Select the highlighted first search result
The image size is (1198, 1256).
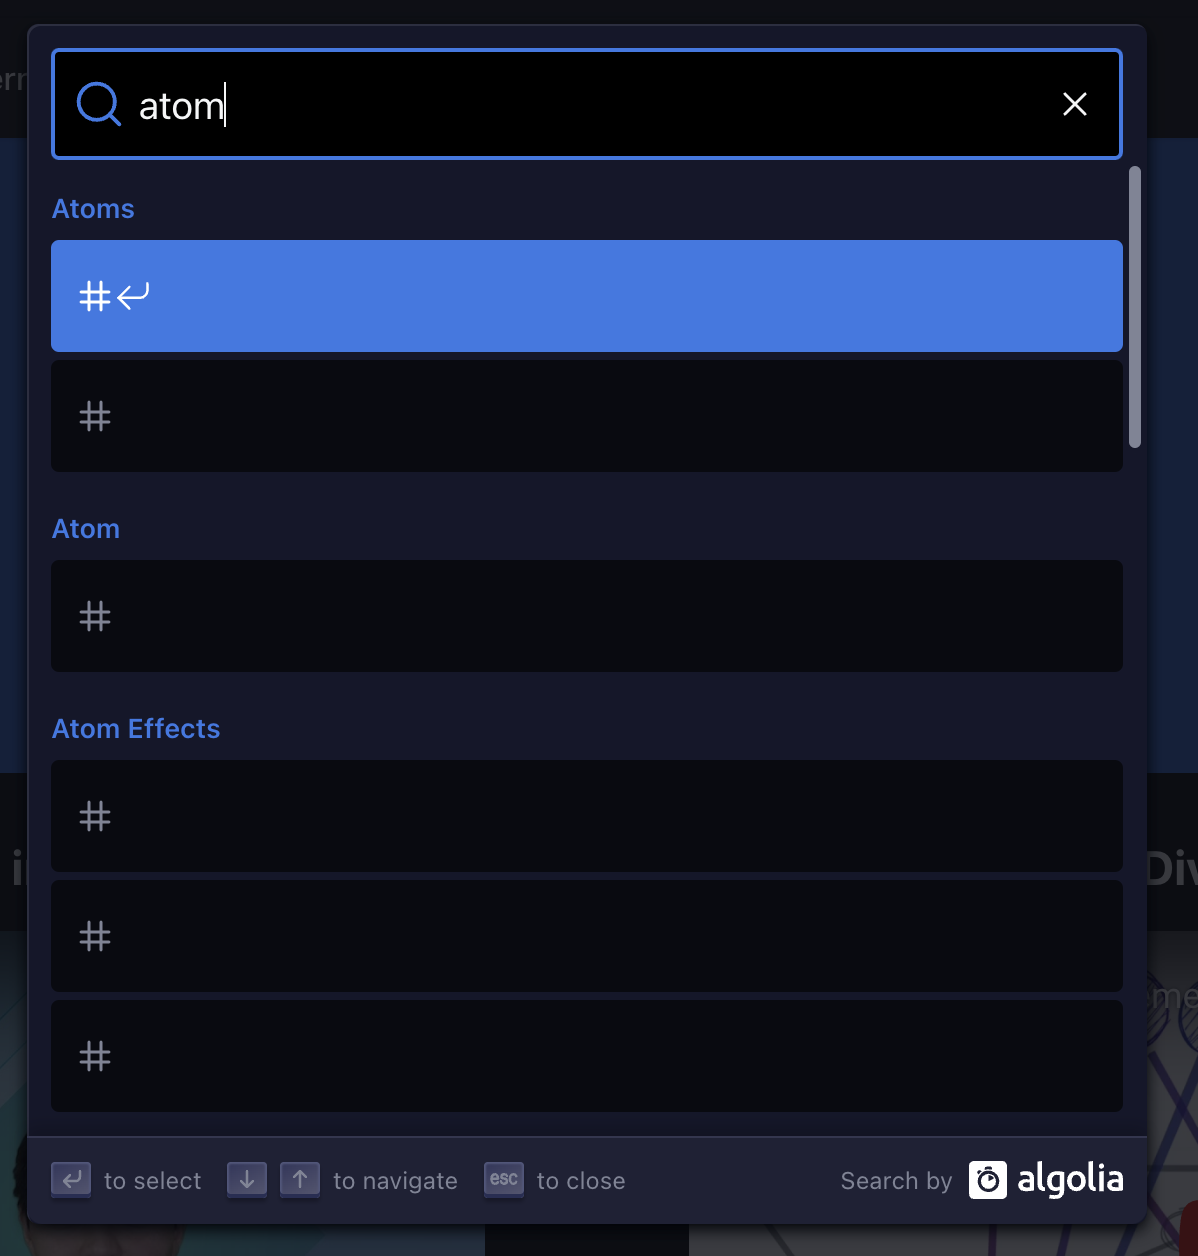tap(587, 296)
